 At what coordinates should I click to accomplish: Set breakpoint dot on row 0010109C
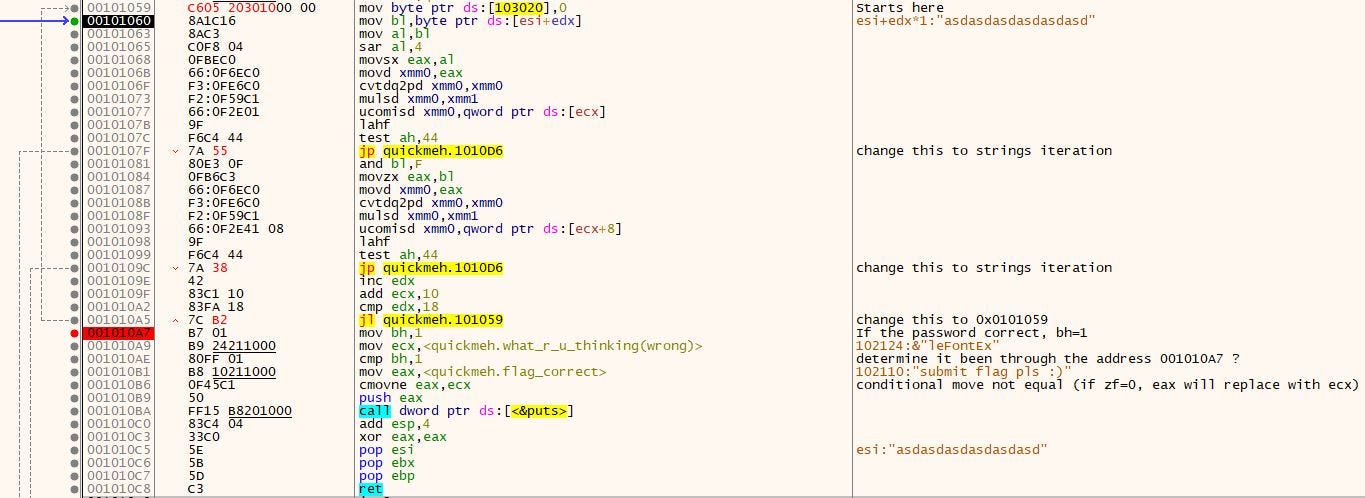(x=74, y=268)
